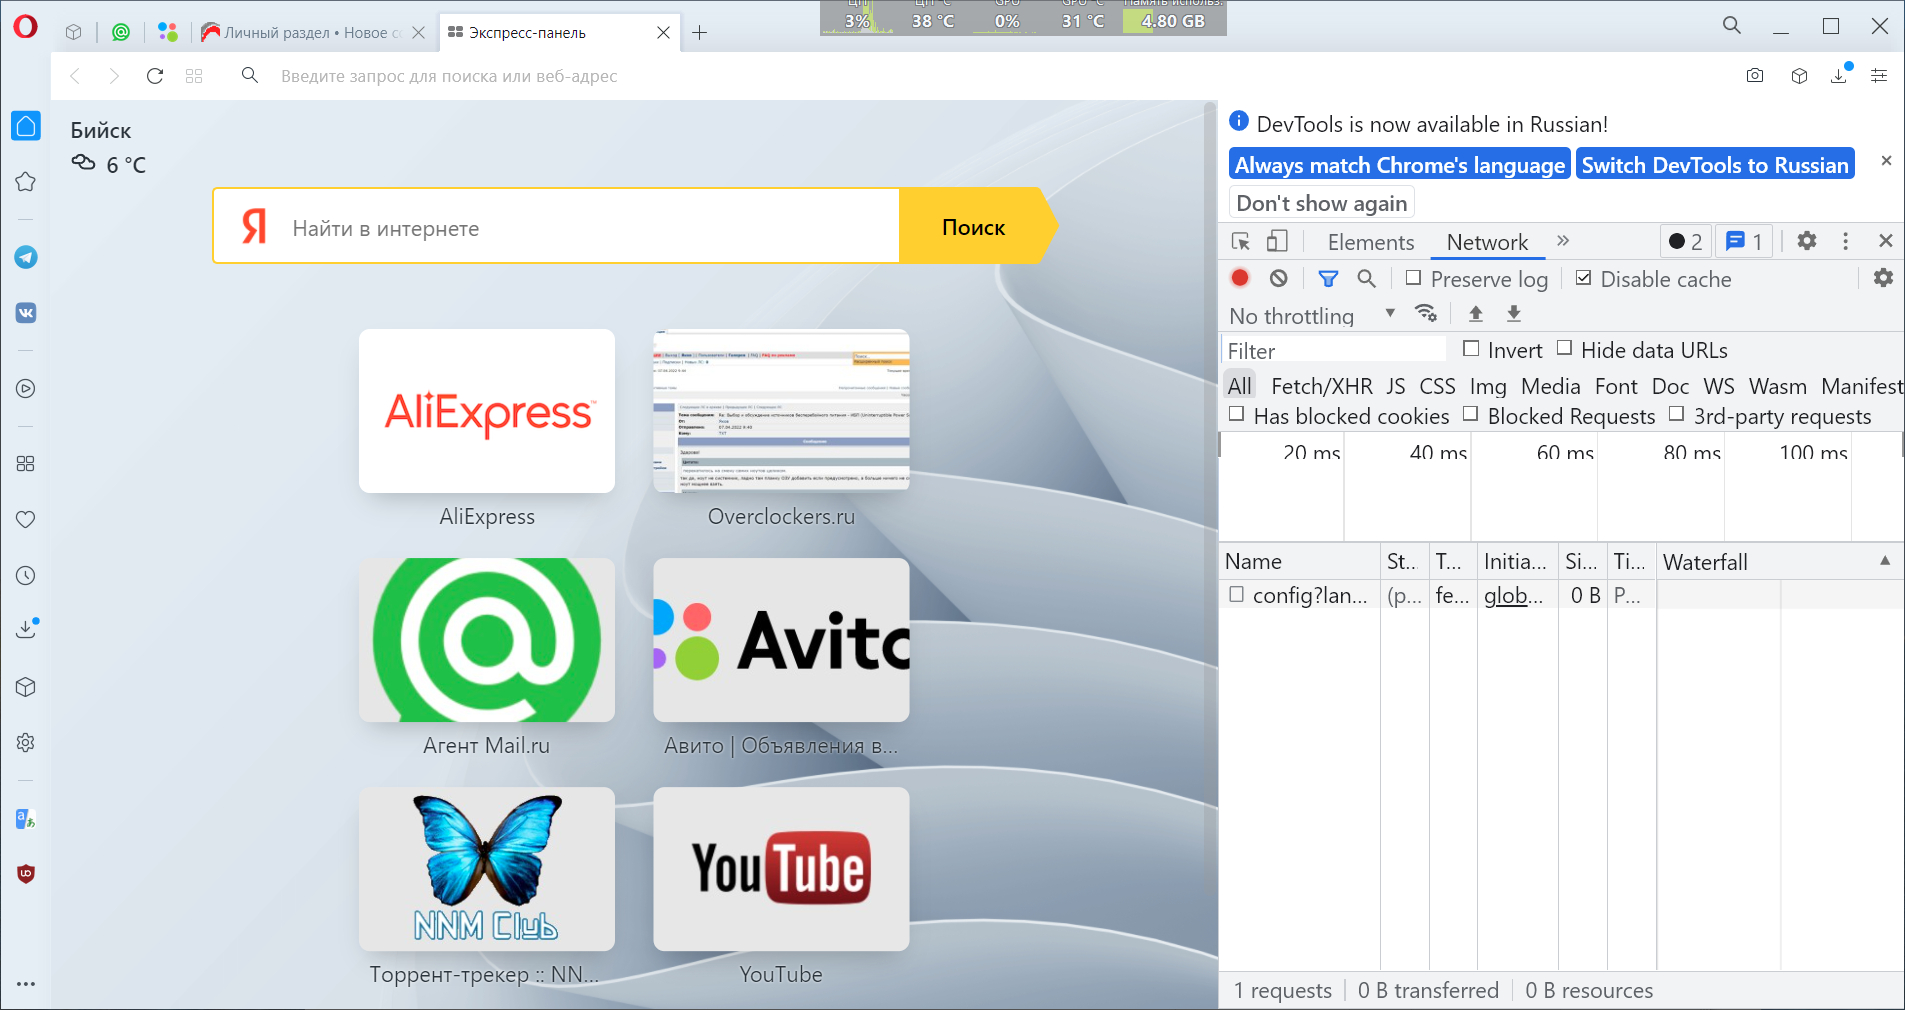
Task: Switch to the Elements tab
Action: click(x=1371, y=242)
